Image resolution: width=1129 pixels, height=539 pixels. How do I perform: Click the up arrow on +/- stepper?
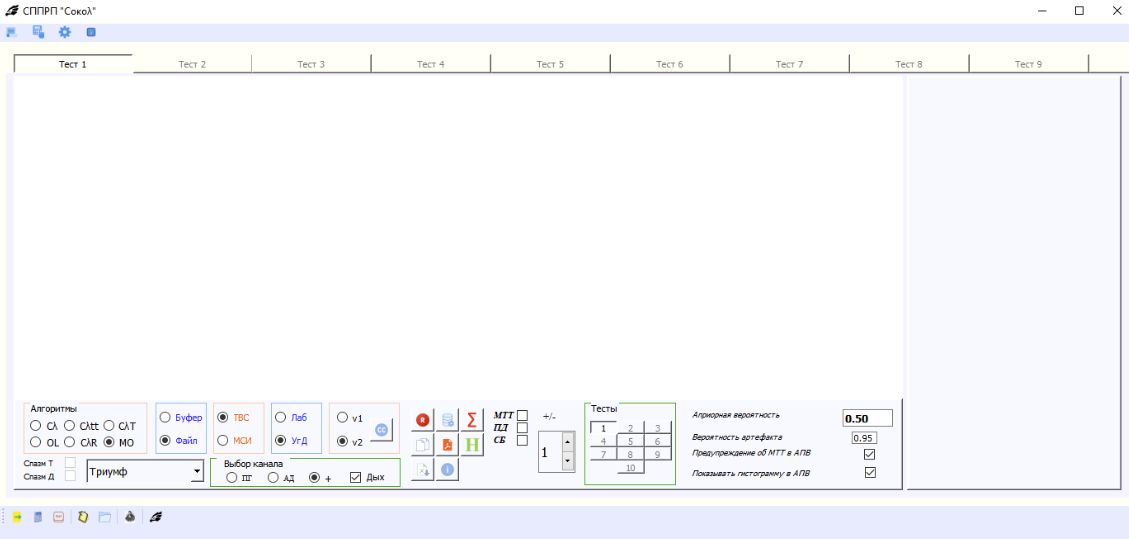(568, 441)
